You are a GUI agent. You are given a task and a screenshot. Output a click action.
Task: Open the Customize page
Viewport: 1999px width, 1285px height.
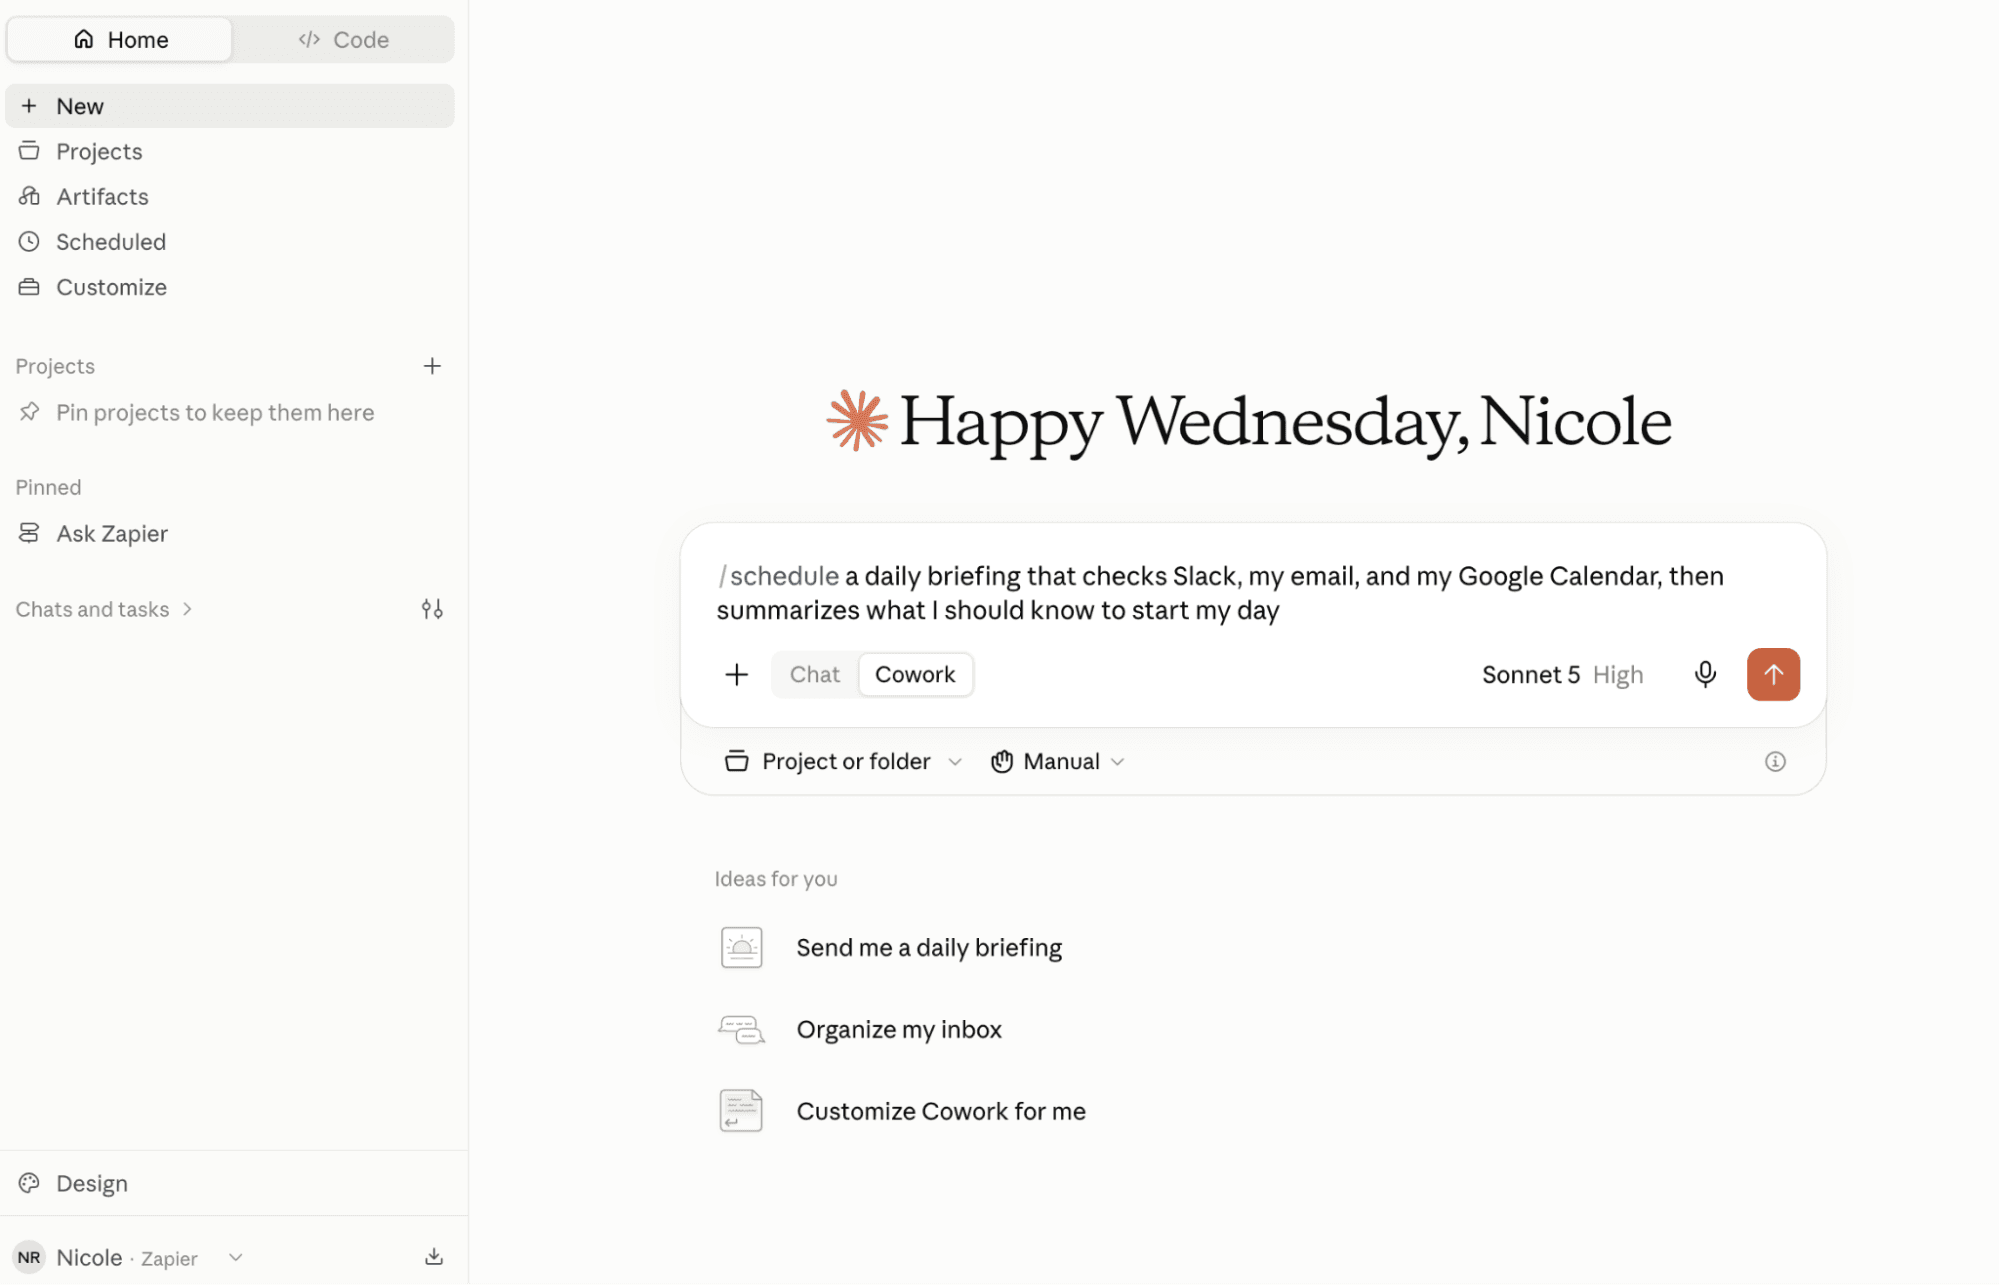229,287
